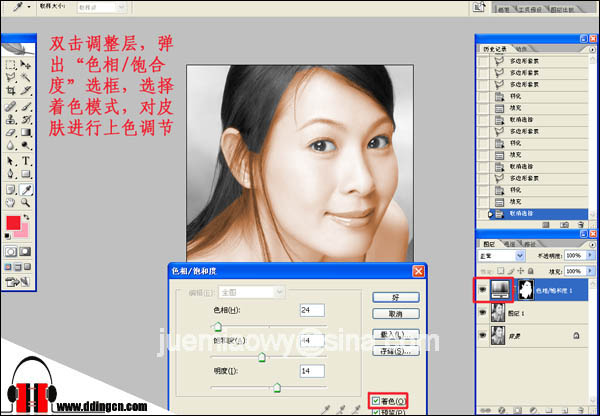
Task: Select the Hand tool
Action: (11, 202)
